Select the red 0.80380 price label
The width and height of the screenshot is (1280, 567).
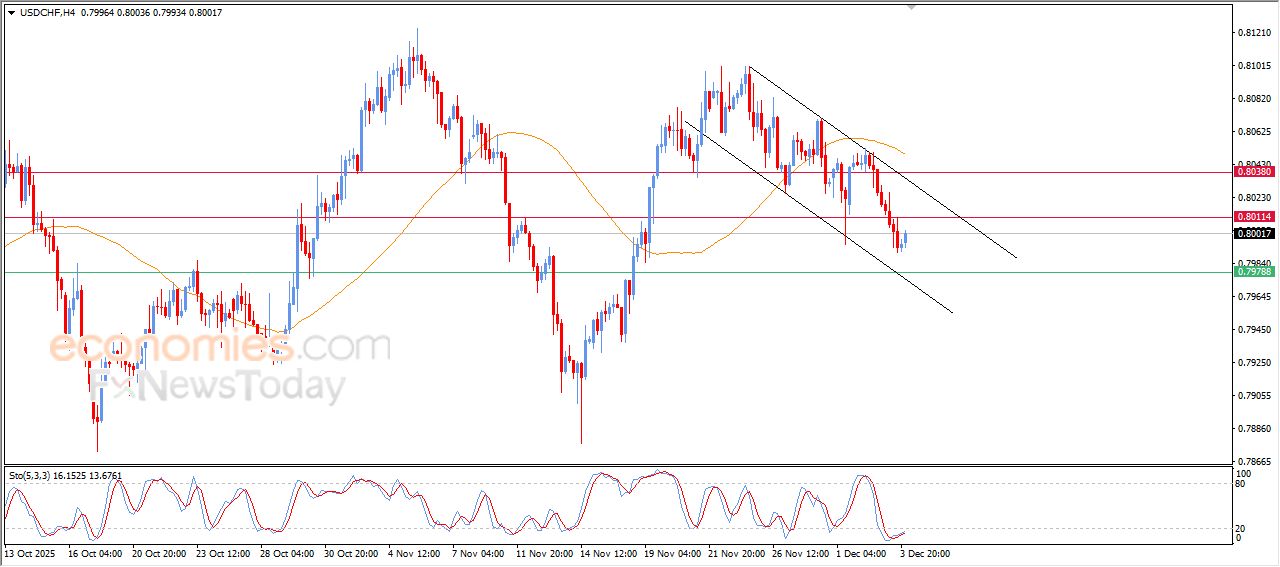click(1253, 172)
